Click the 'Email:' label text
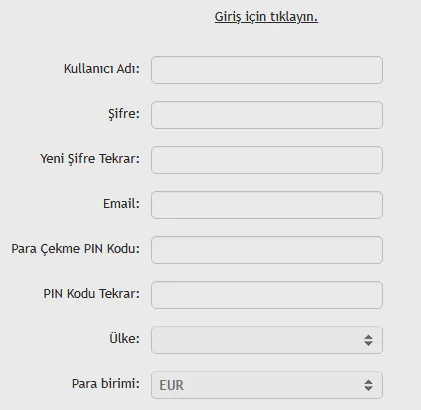421x410 pixels. pos(121,204)
